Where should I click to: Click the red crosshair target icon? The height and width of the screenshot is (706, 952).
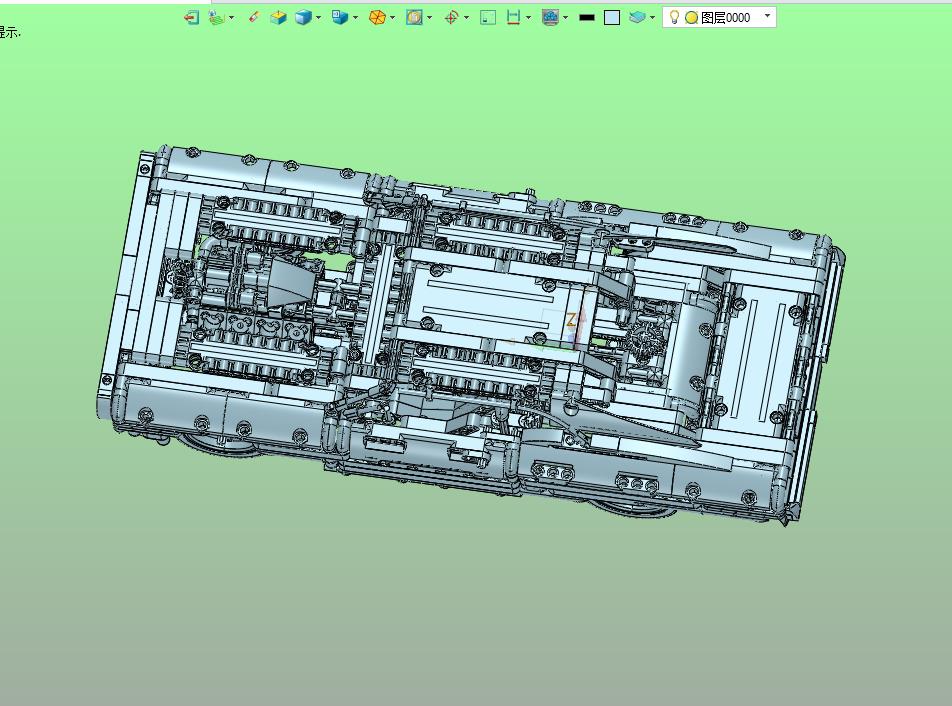click(451, 18)
